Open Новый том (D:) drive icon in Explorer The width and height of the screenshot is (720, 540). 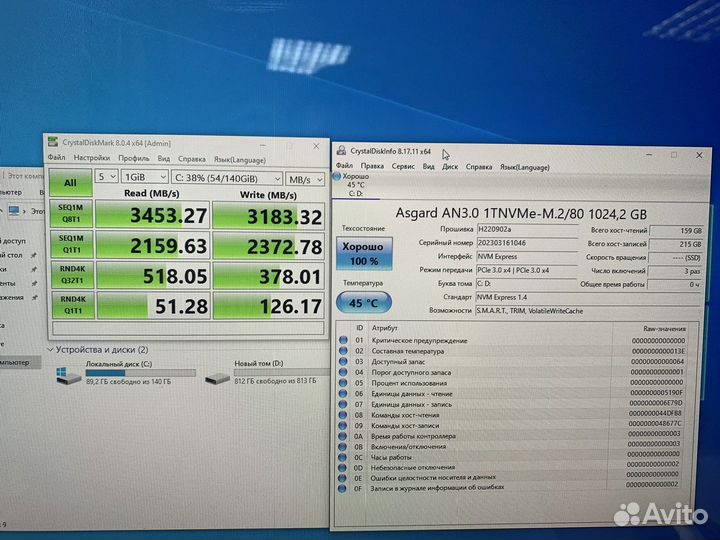[x=217, y=378]
